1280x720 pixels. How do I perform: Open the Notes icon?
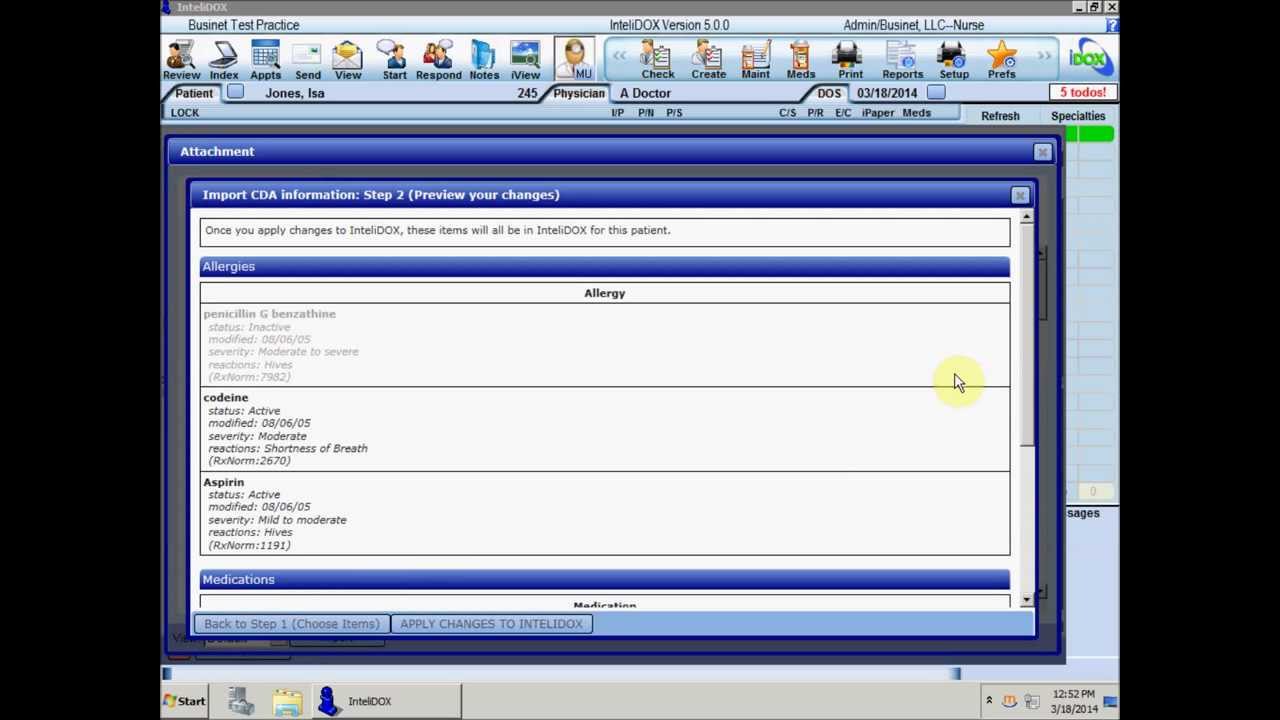[484, 60]
